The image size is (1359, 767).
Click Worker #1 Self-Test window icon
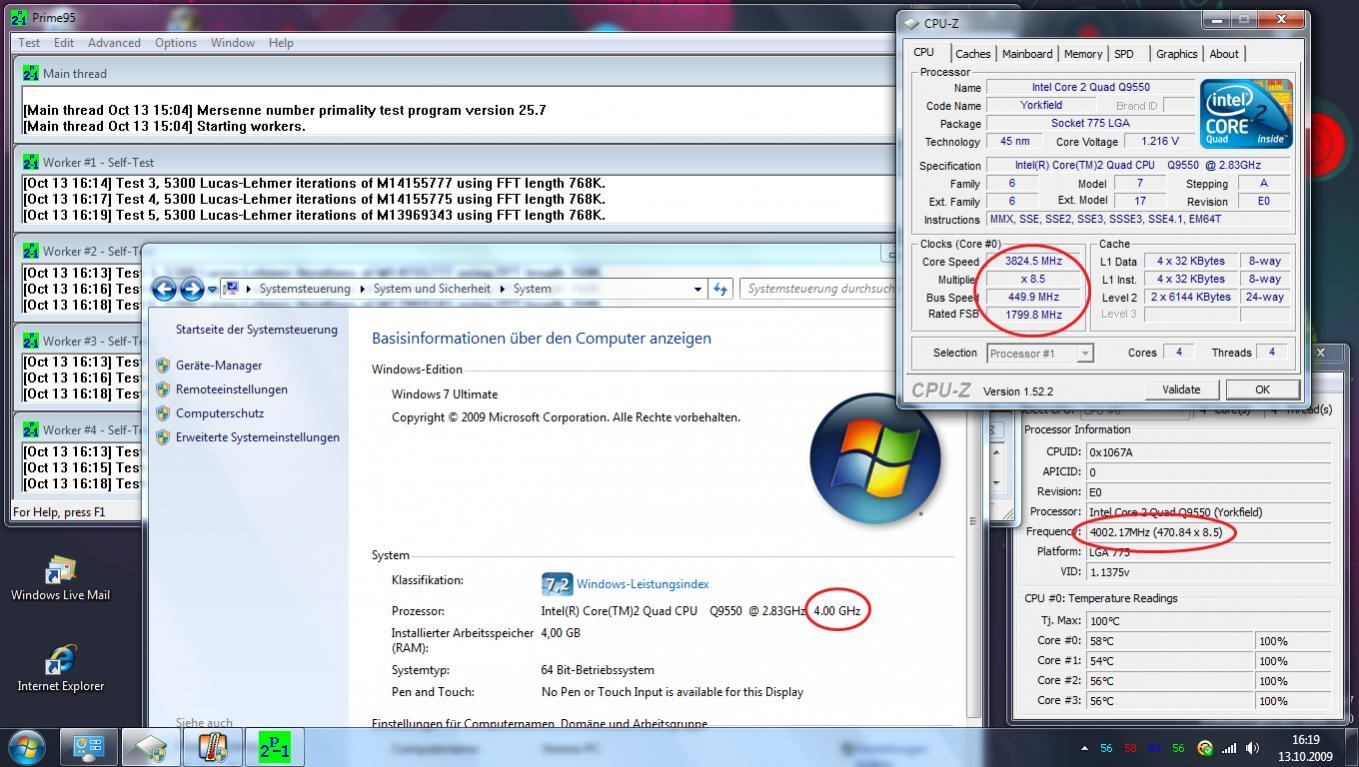click(x=31, y=162)
